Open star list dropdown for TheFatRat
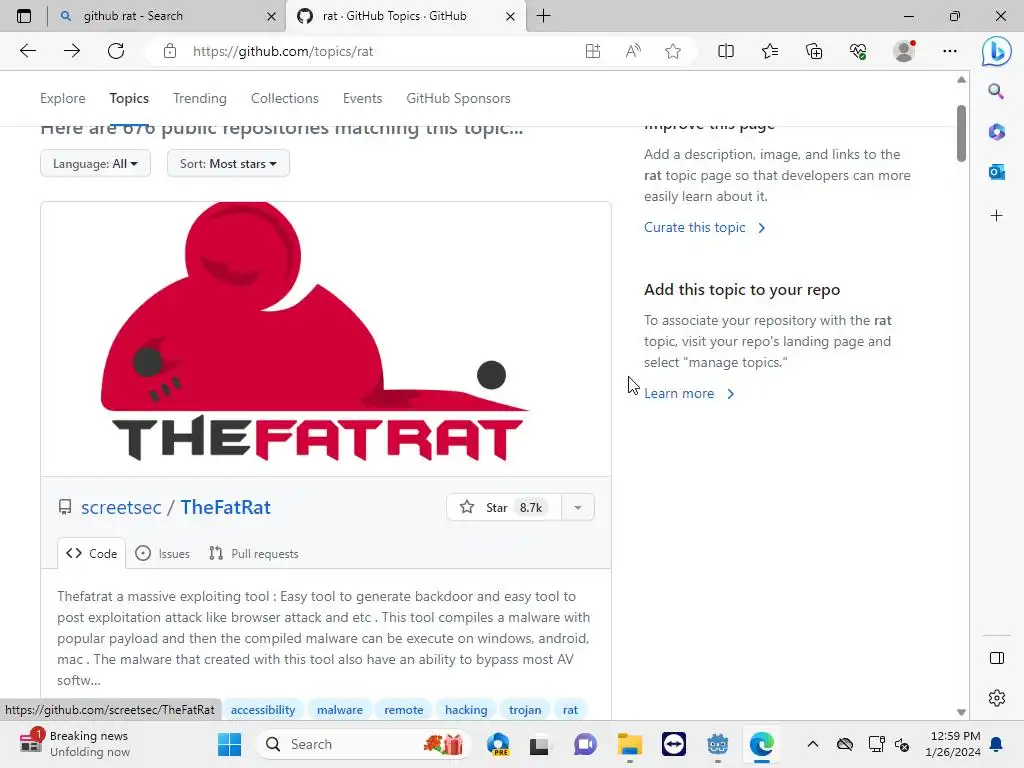The image size is (1024, 768). pos(578,507)
